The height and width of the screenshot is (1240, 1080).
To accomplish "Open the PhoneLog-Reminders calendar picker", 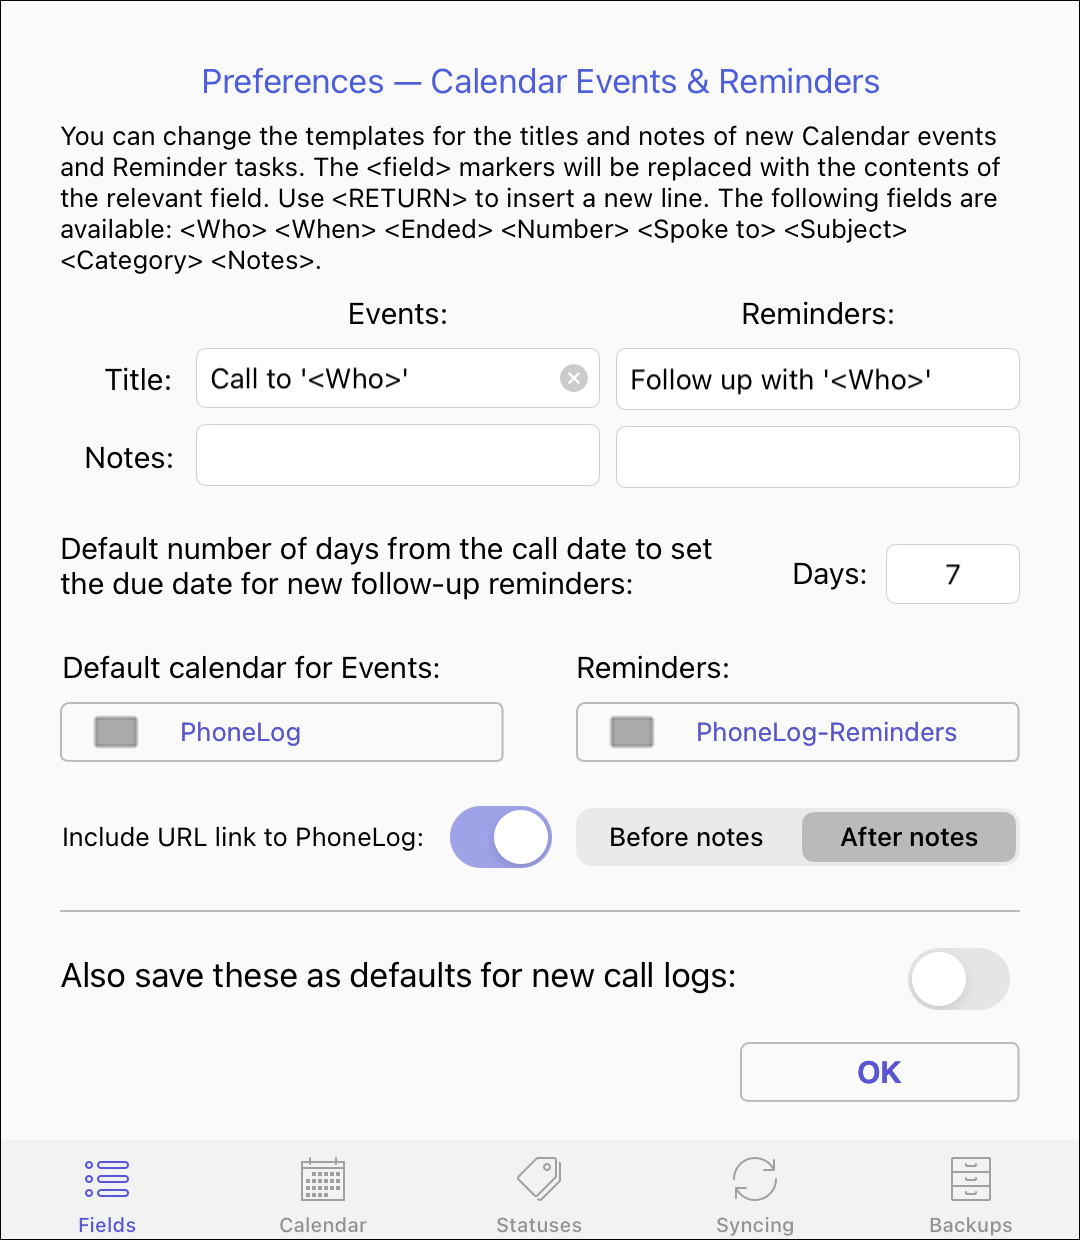I will pyautogui.click(x=798, y=732).
